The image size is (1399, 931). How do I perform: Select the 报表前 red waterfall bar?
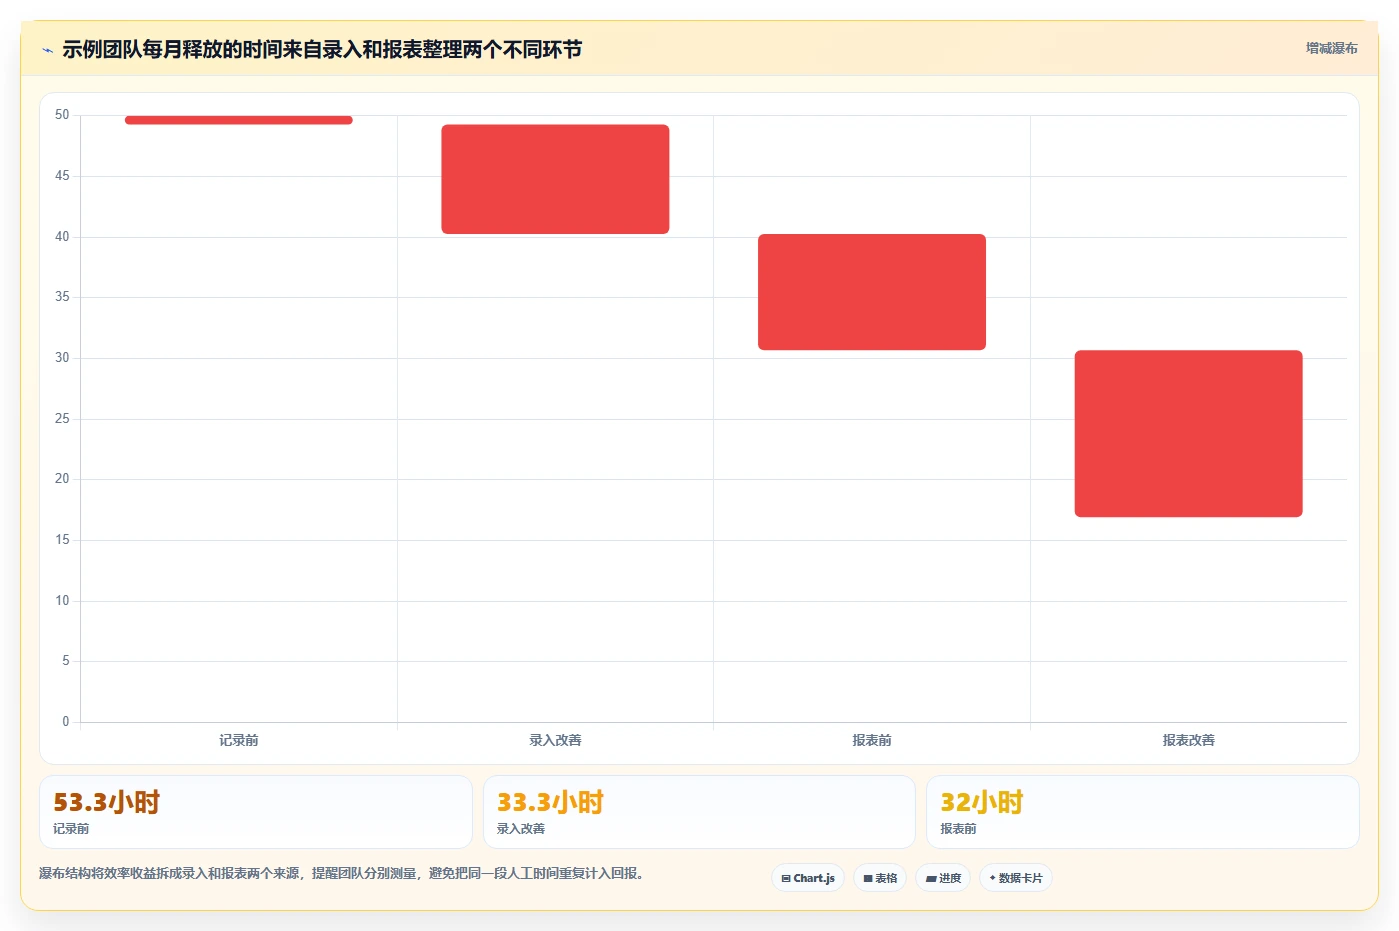[x=872, y=292]
